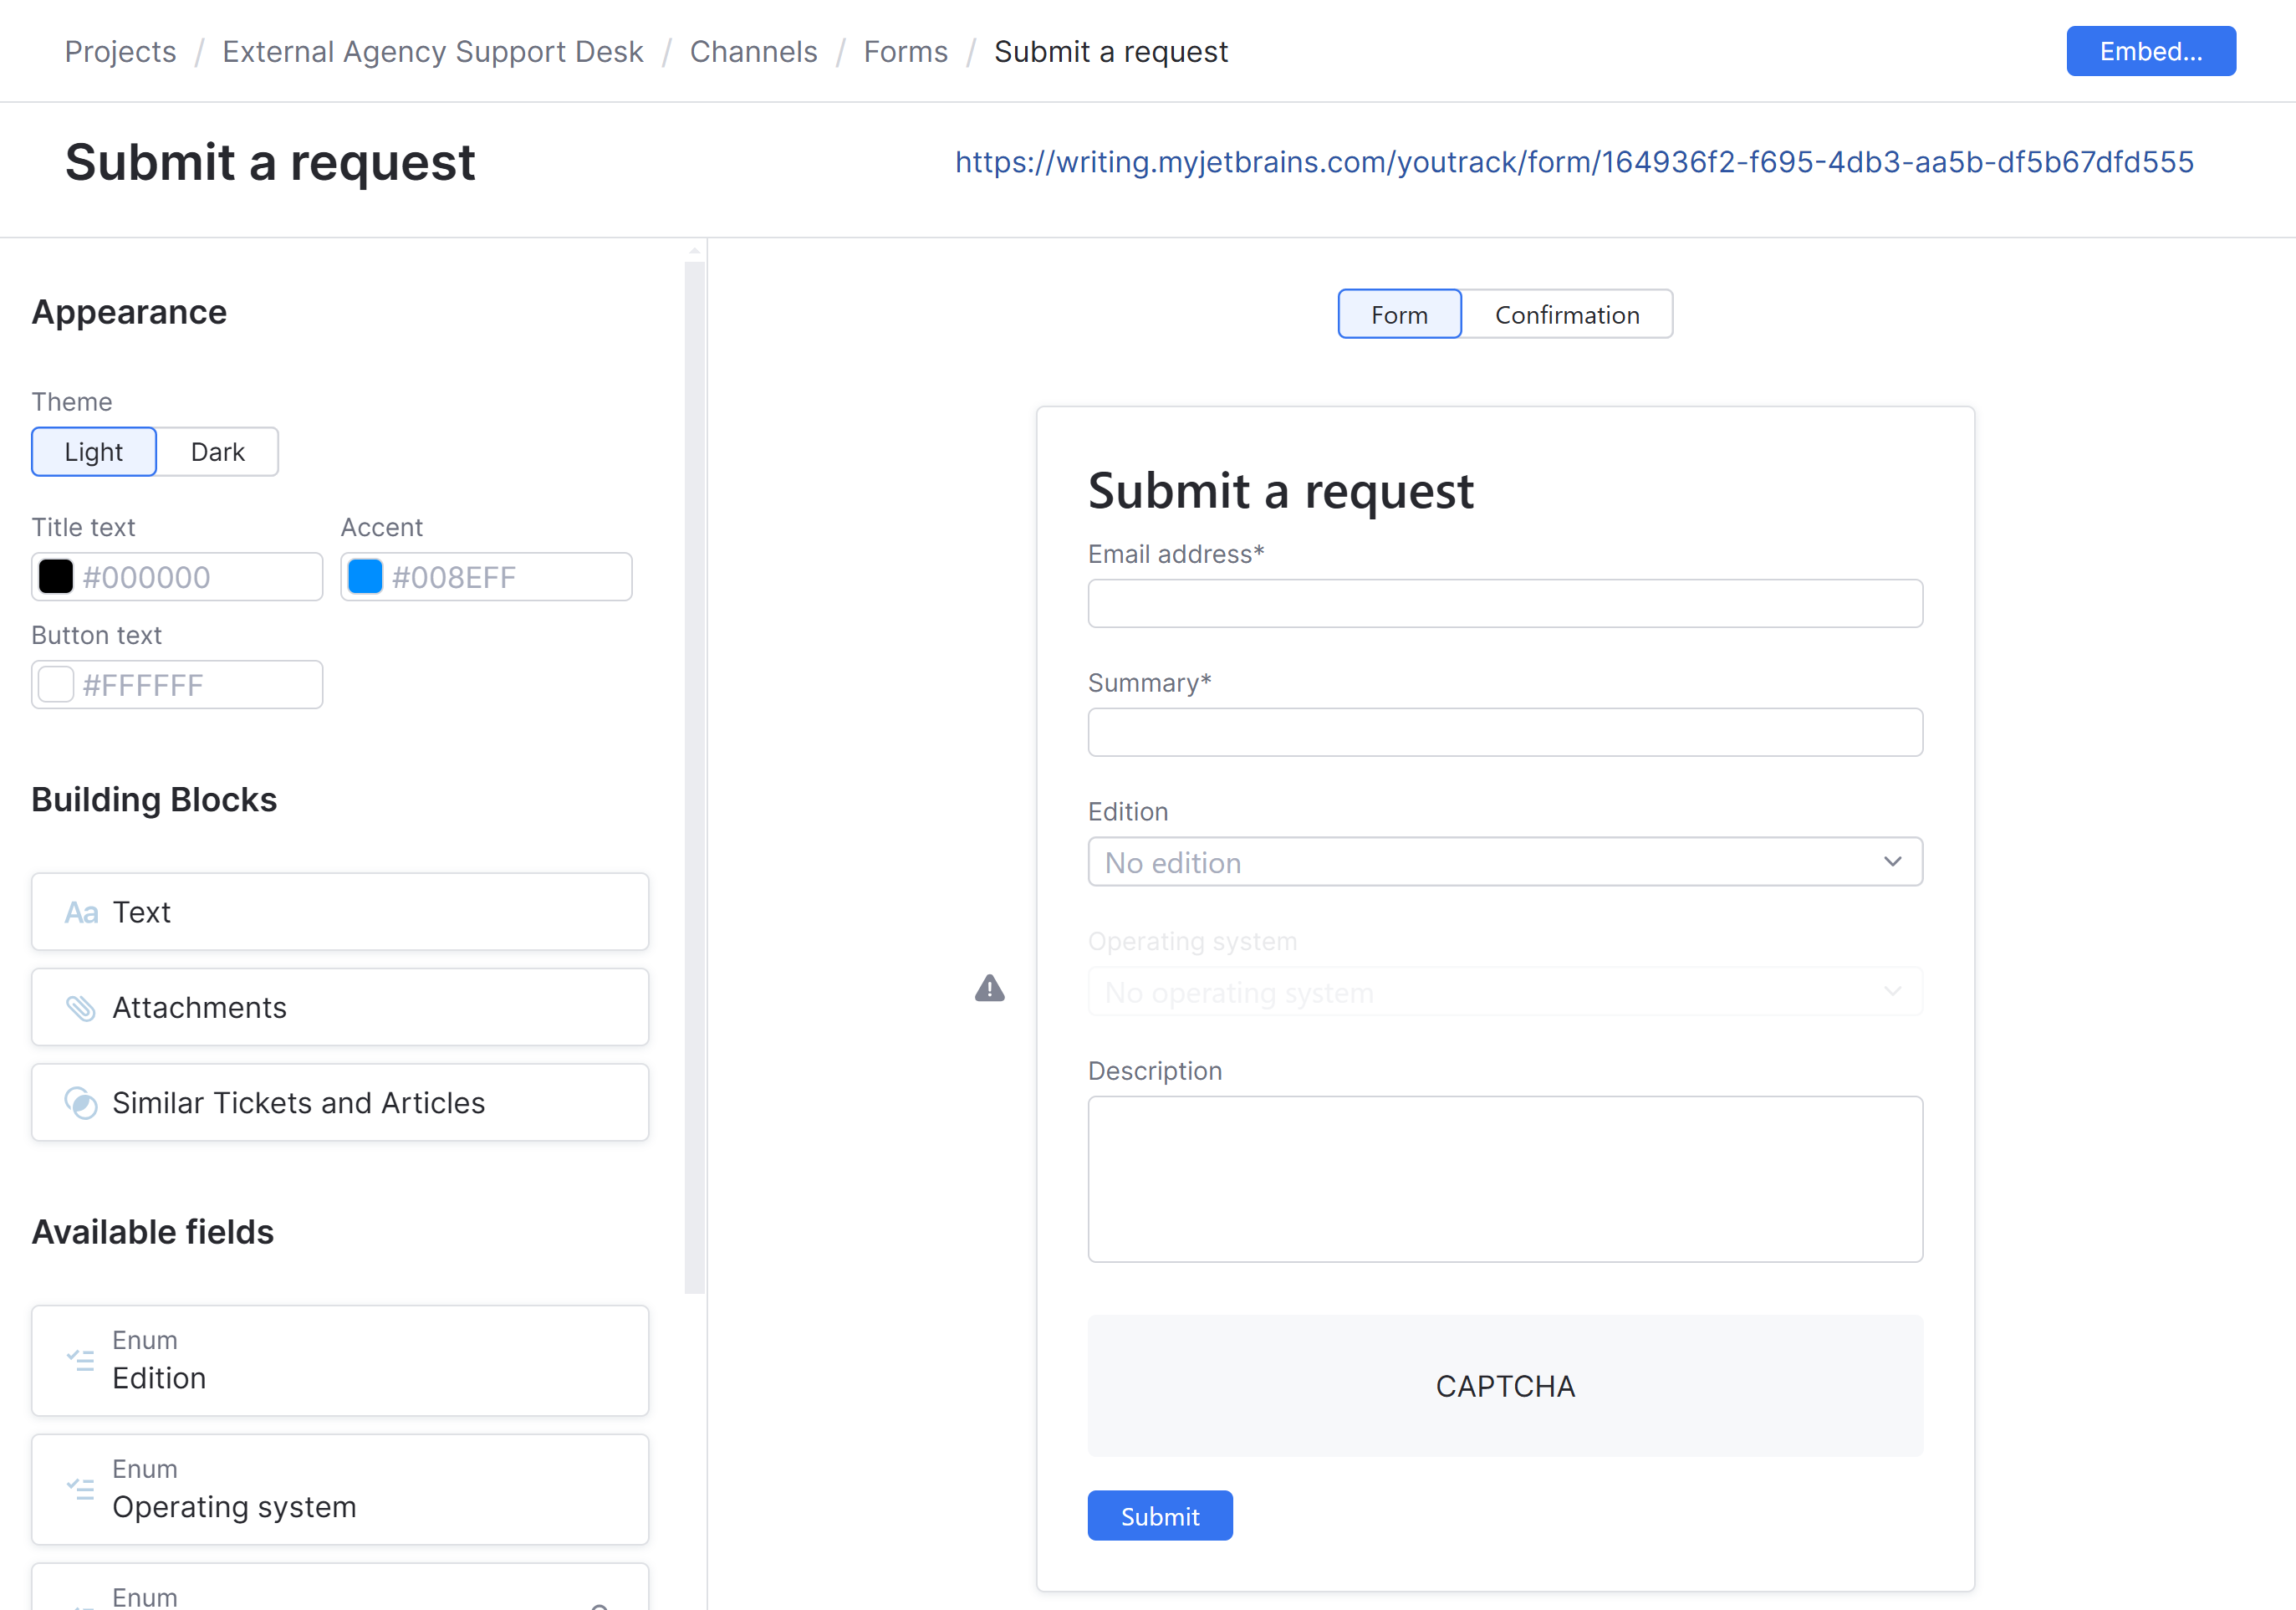This screenshot has width=2296, height=1610.
Task: Open the Operating system dropdown
Action: [x=1504, y=991]
